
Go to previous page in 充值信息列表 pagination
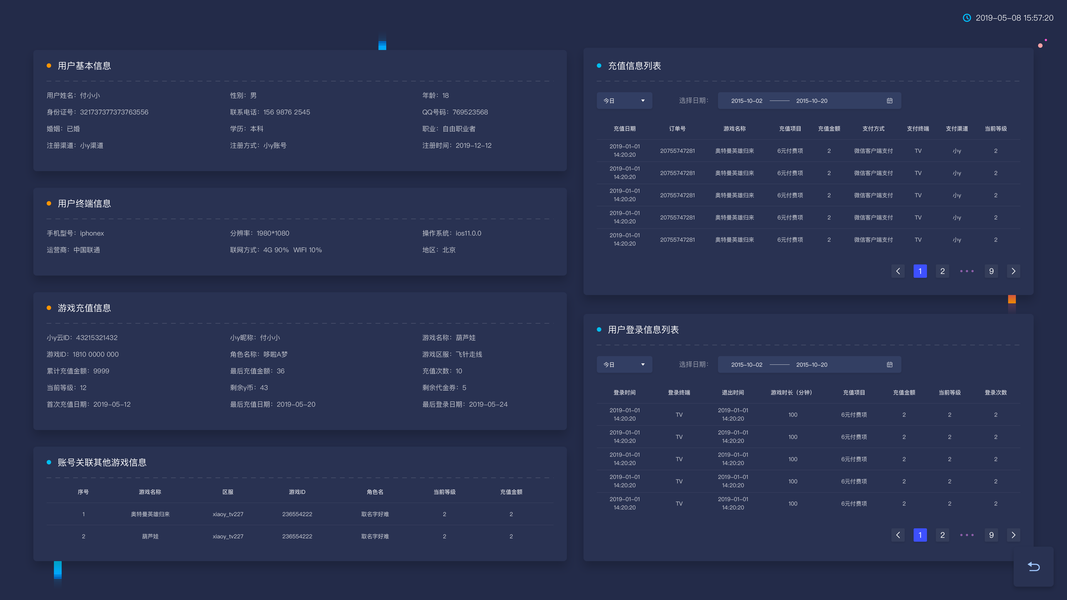[898, 271]
